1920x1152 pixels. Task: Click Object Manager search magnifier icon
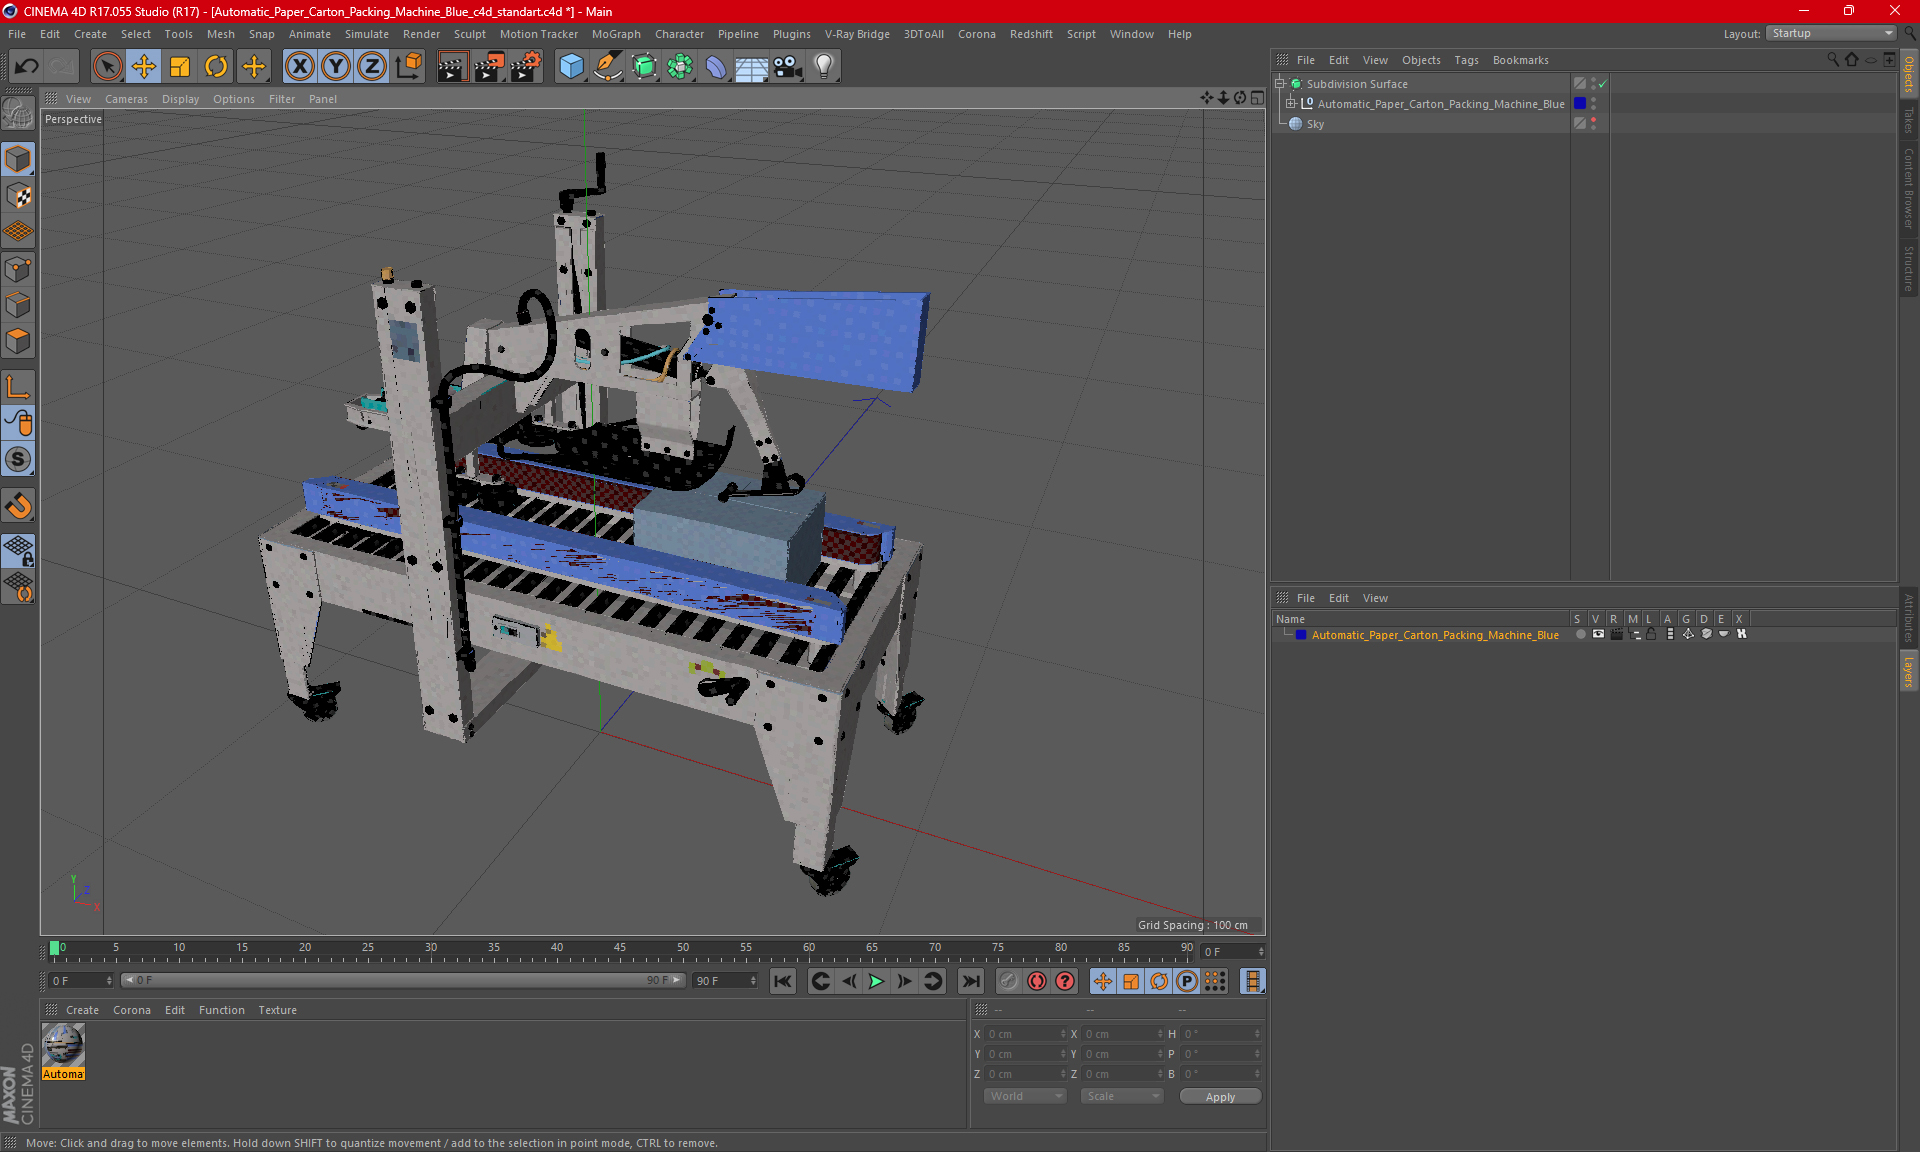pyautogui.click(x=1833, y=60)
